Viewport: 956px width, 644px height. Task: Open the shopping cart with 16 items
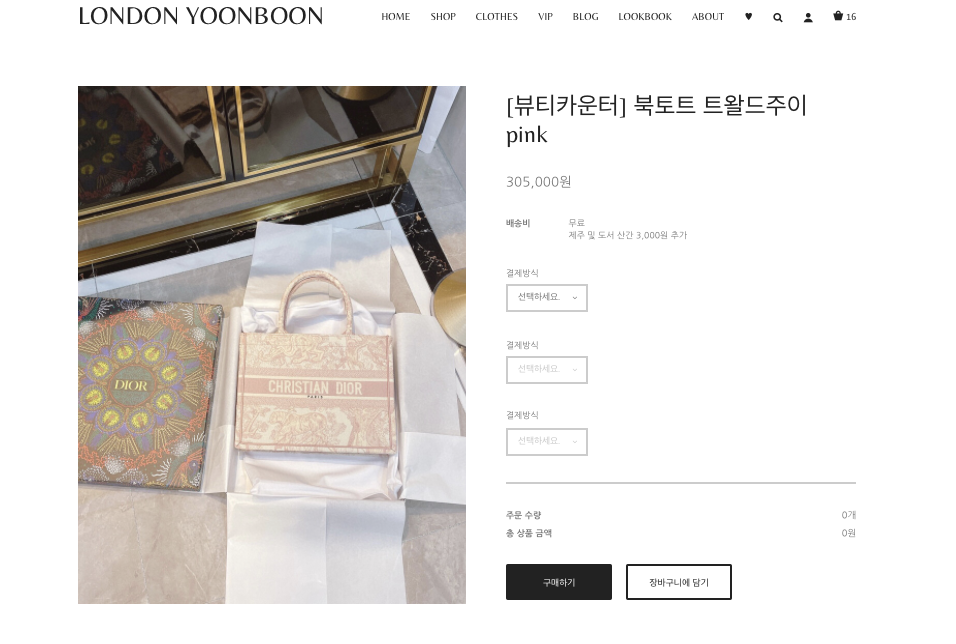coord(844,16)
